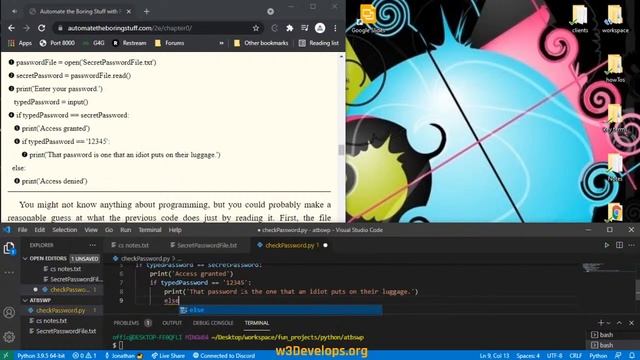Open Chrome media control icon

pos(304,28)
